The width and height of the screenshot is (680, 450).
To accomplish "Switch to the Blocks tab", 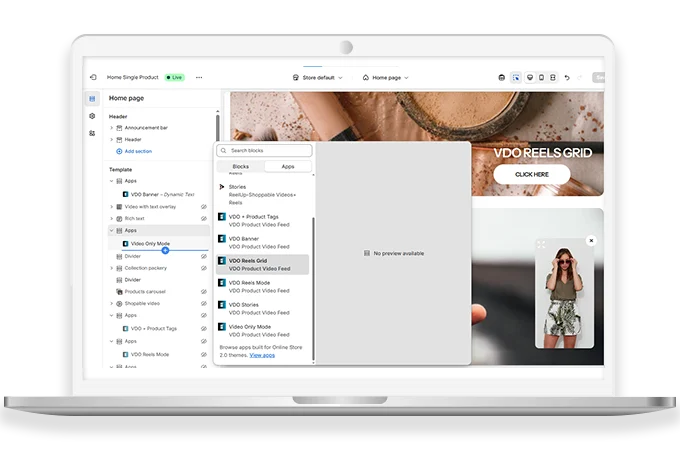I will pos(240,167).
